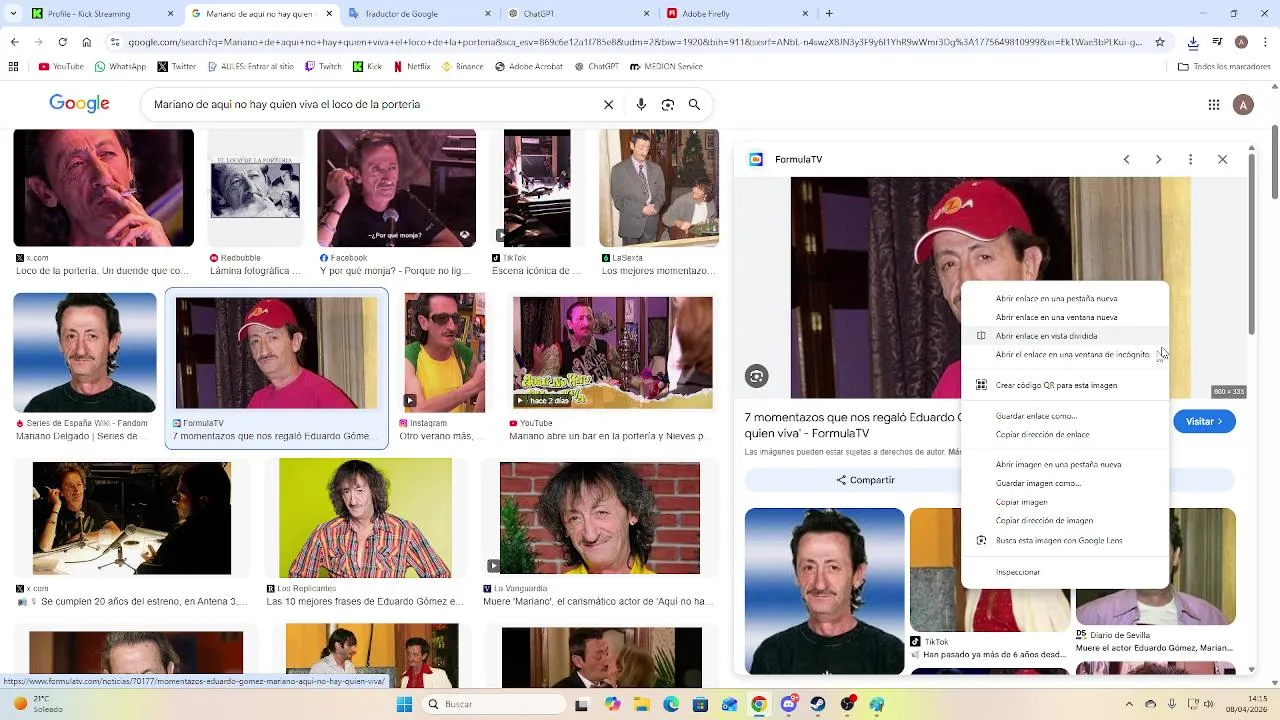This screenshot has width=1280, height=720.
Task: Go to the browser home icon
Action: coord(87,42)
